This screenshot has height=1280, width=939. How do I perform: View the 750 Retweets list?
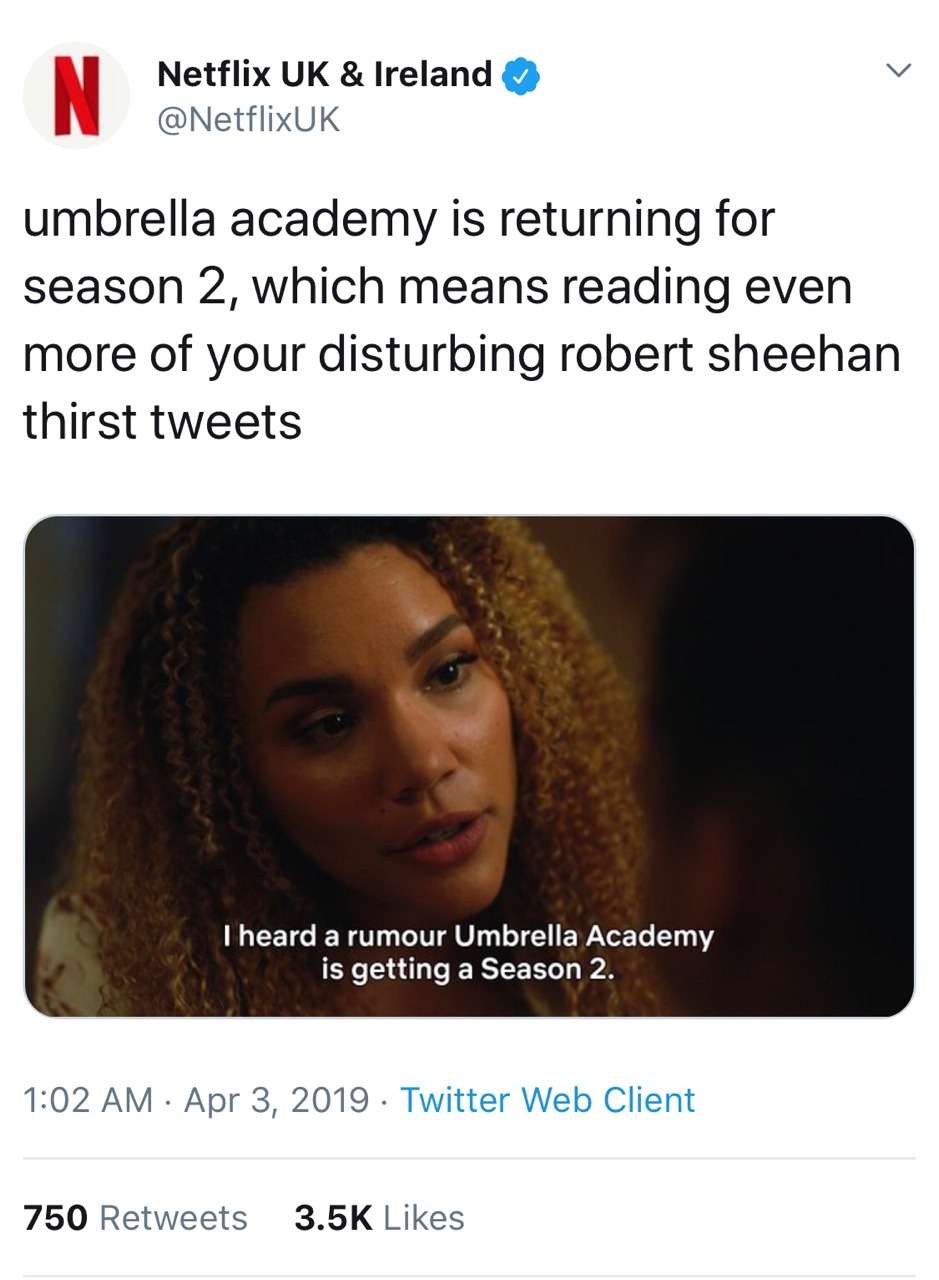(x=135, y=1217)
